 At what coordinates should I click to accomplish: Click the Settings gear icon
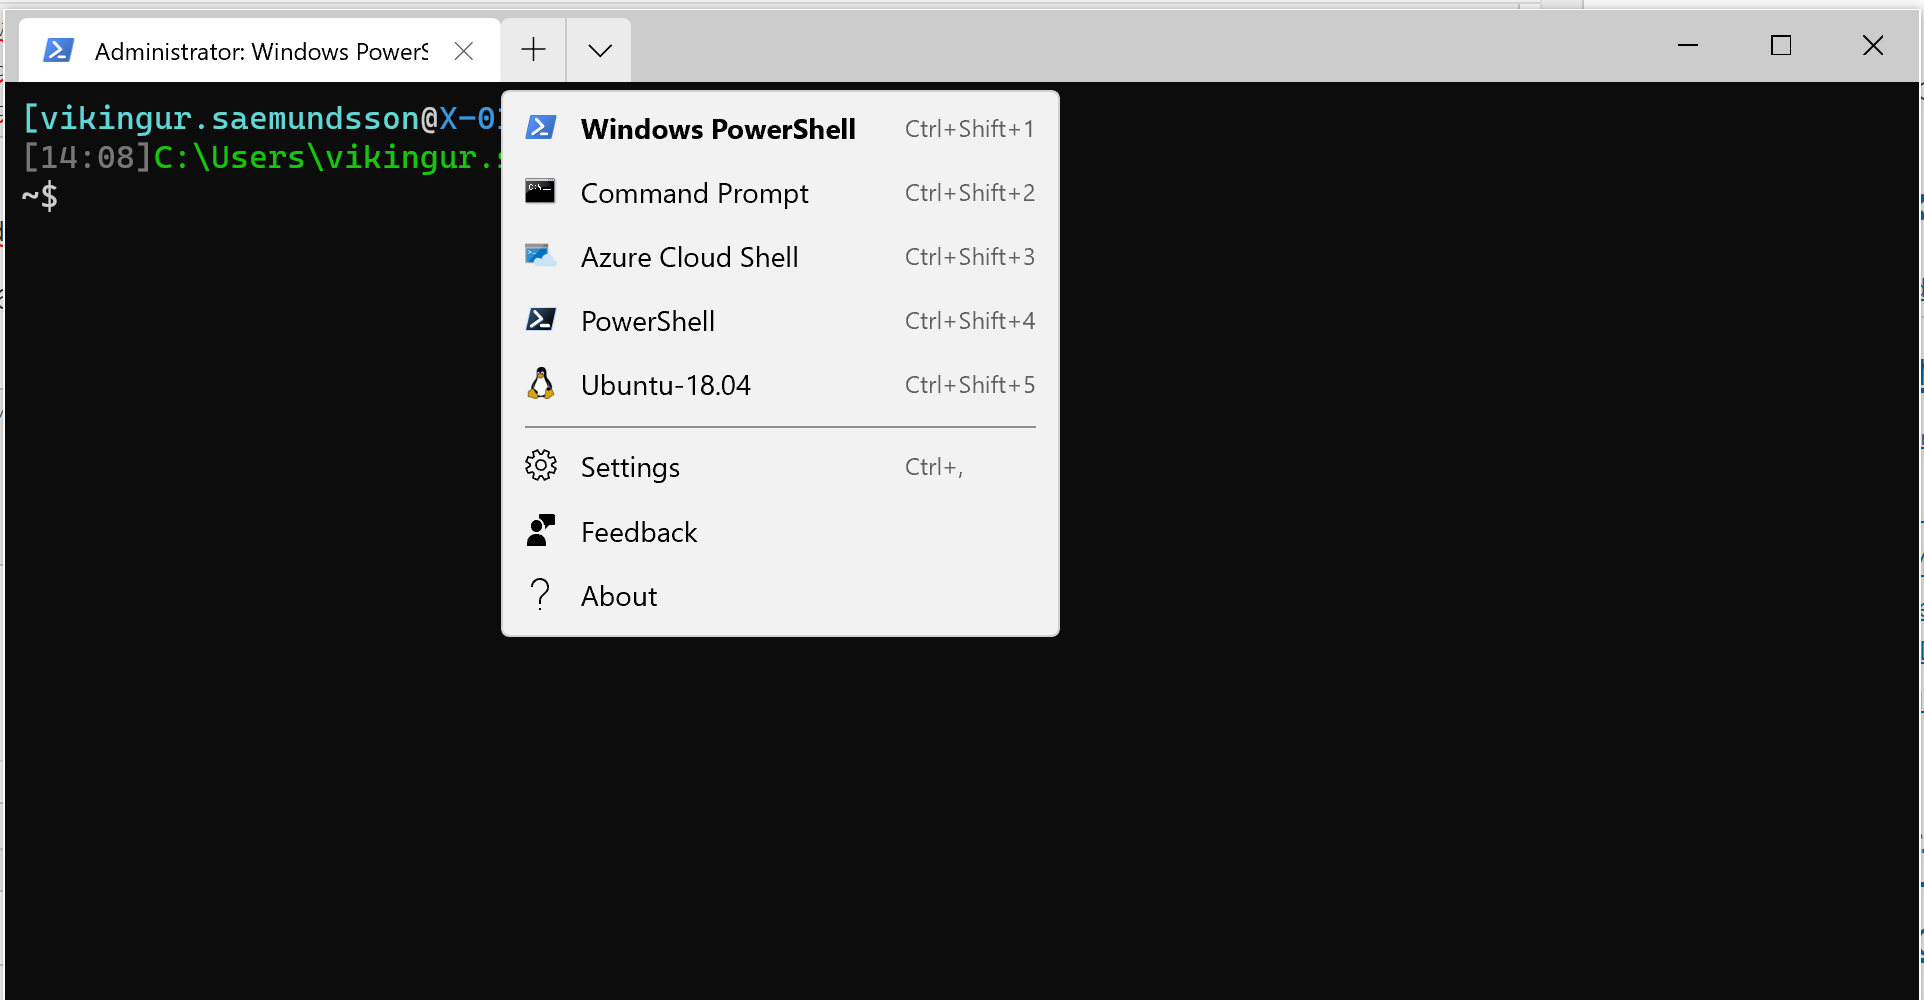click(x=540, y=465)
